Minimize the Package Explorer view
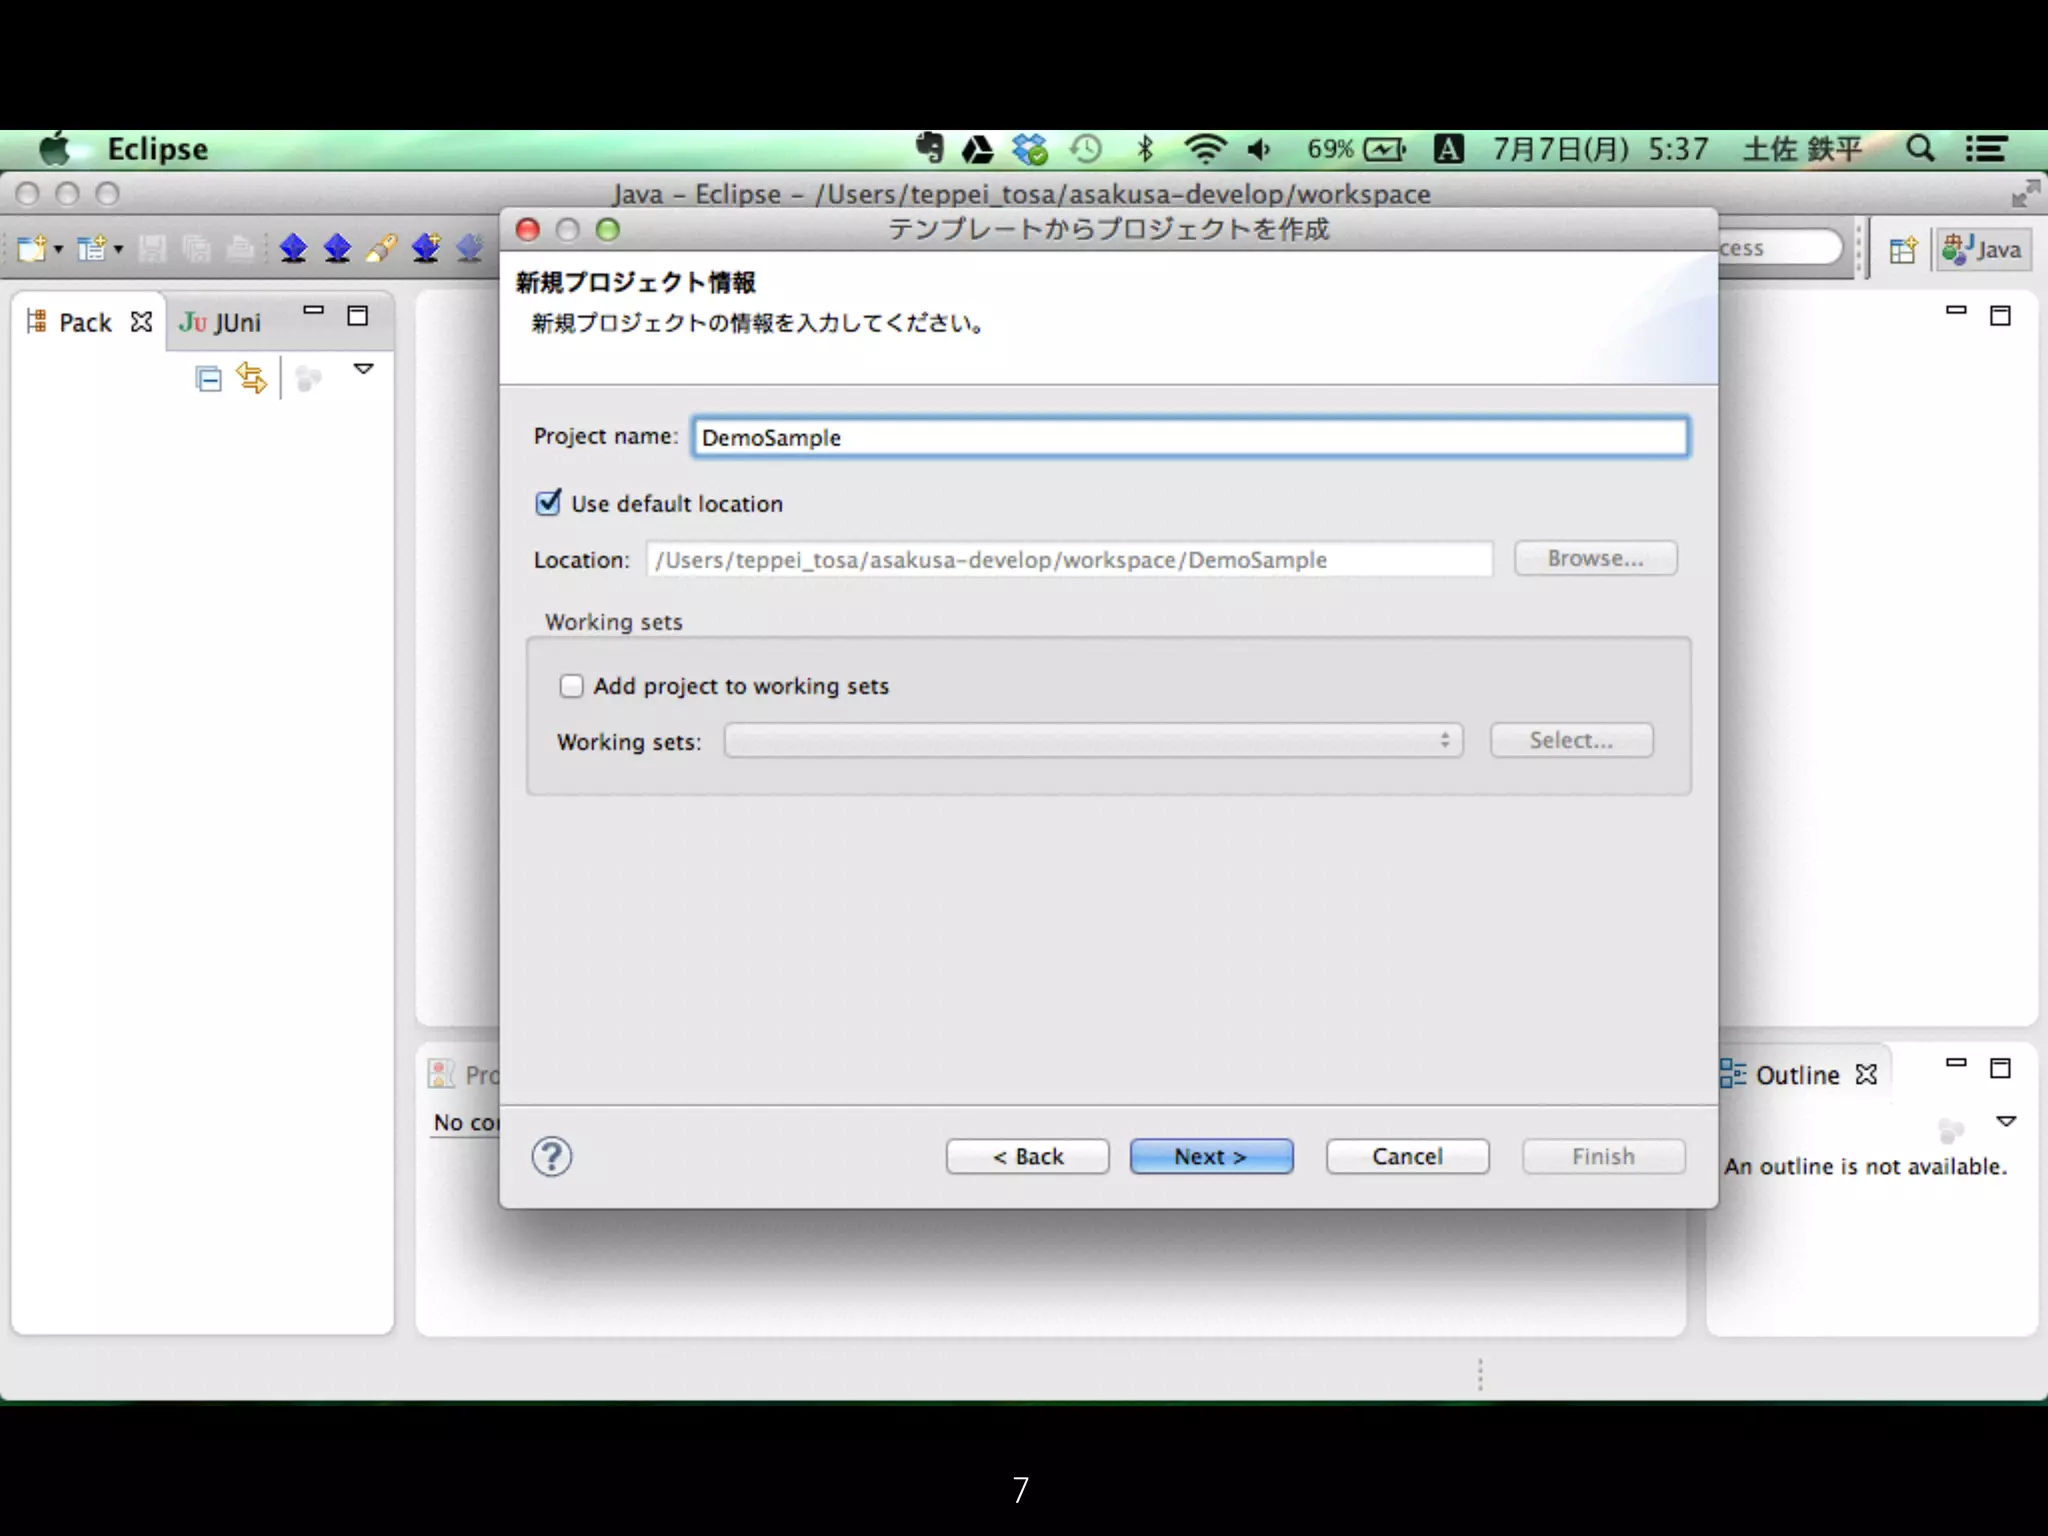 pyautogui.click(x=314, y=312)
